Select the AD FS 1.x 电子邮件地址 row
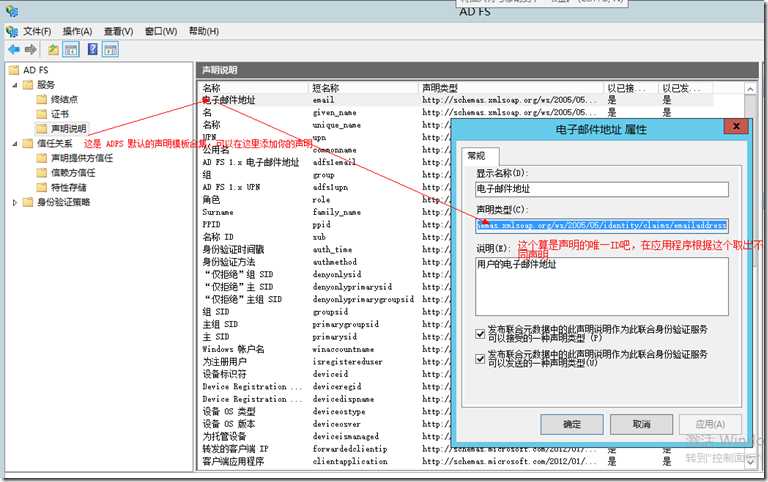The width and height of the screenshot is (768, 482). click(x=325, y=162)
